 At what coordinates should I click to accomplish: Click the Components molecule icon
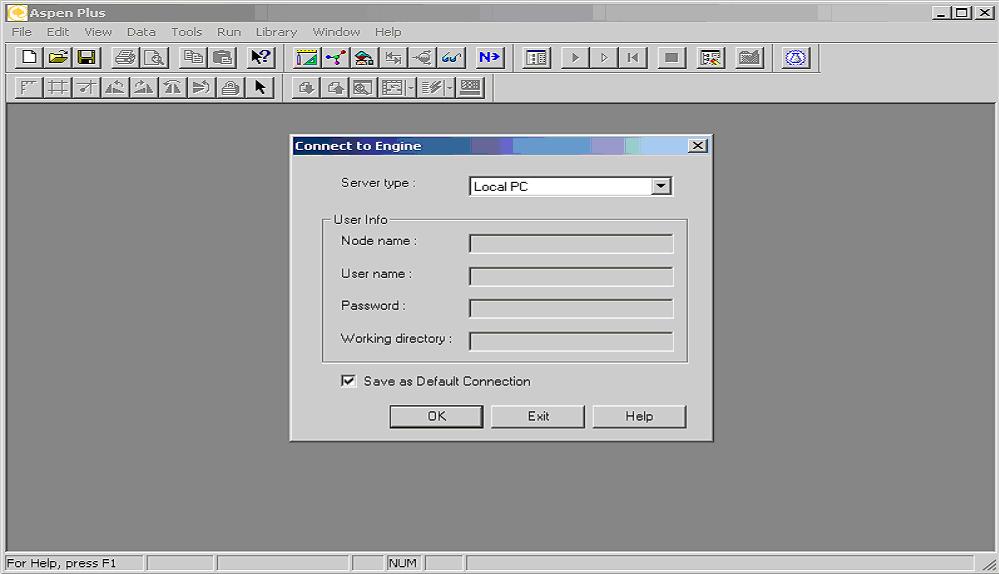[335, 58]
